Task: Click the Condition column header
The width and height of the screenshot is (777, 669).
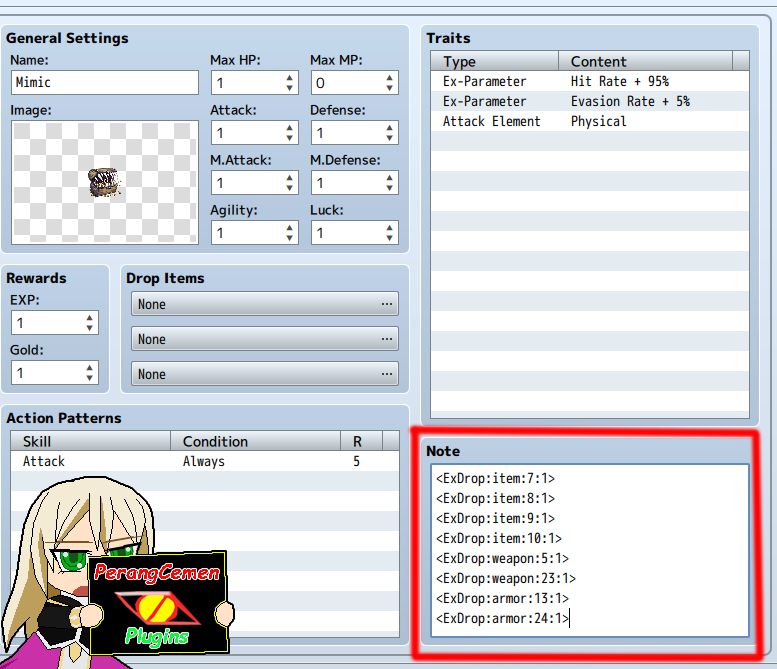Action: (255, 441)
